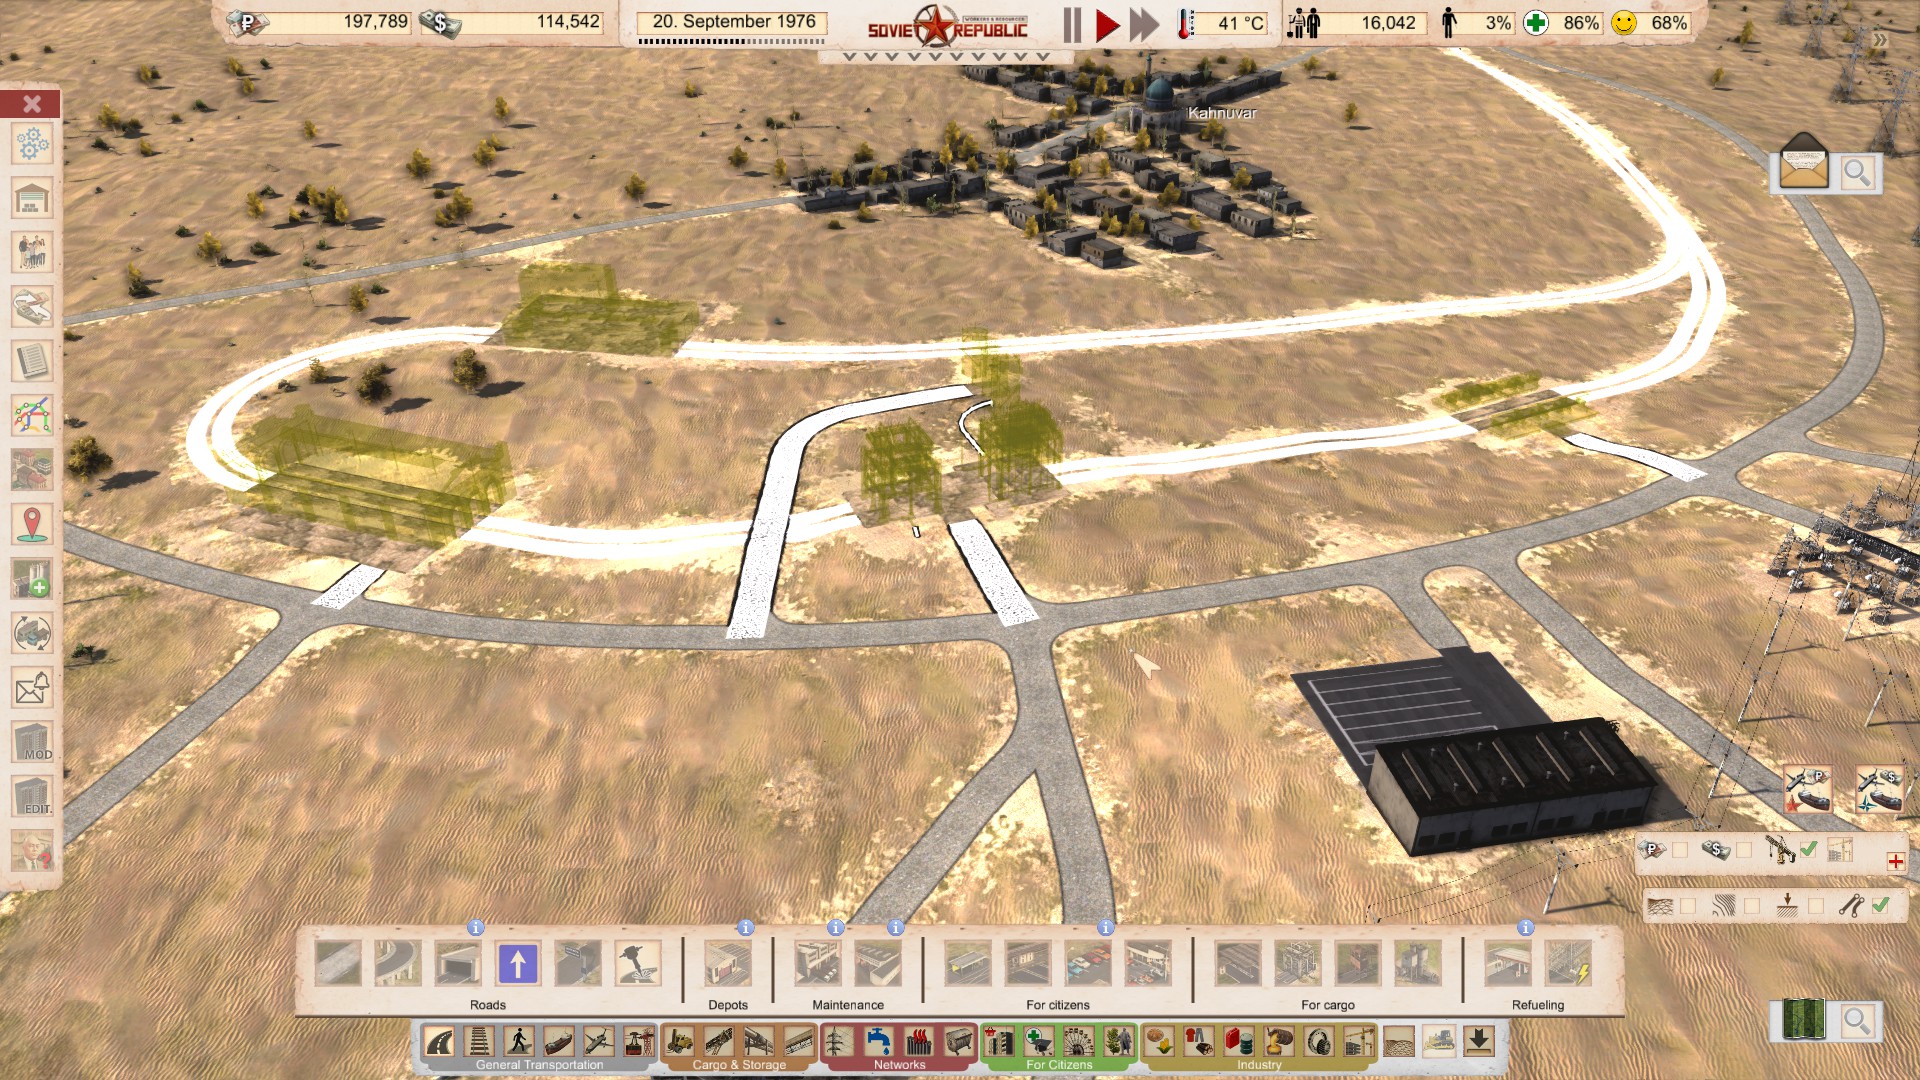The height and width of the screenshot is (1080, 1920).
Task: Open the water network tools
Action: [879, 1042]
